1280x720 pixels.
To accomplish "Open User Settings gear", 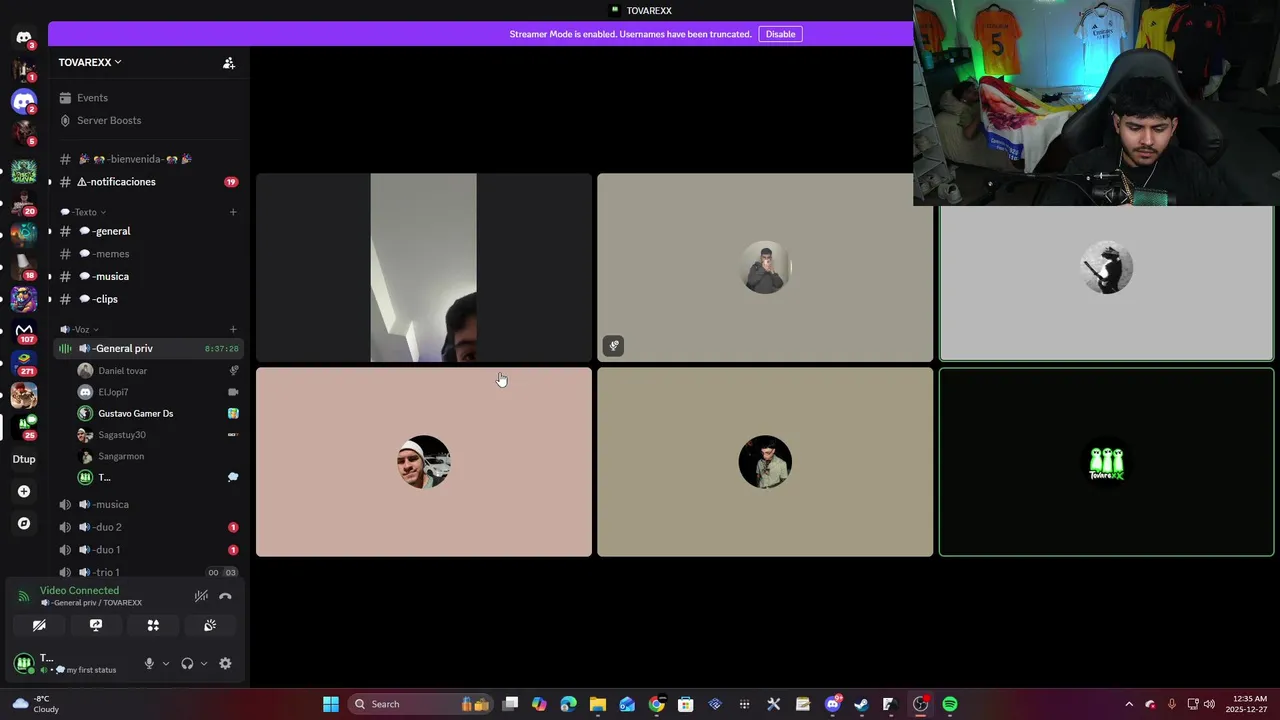I will point(225,663).
